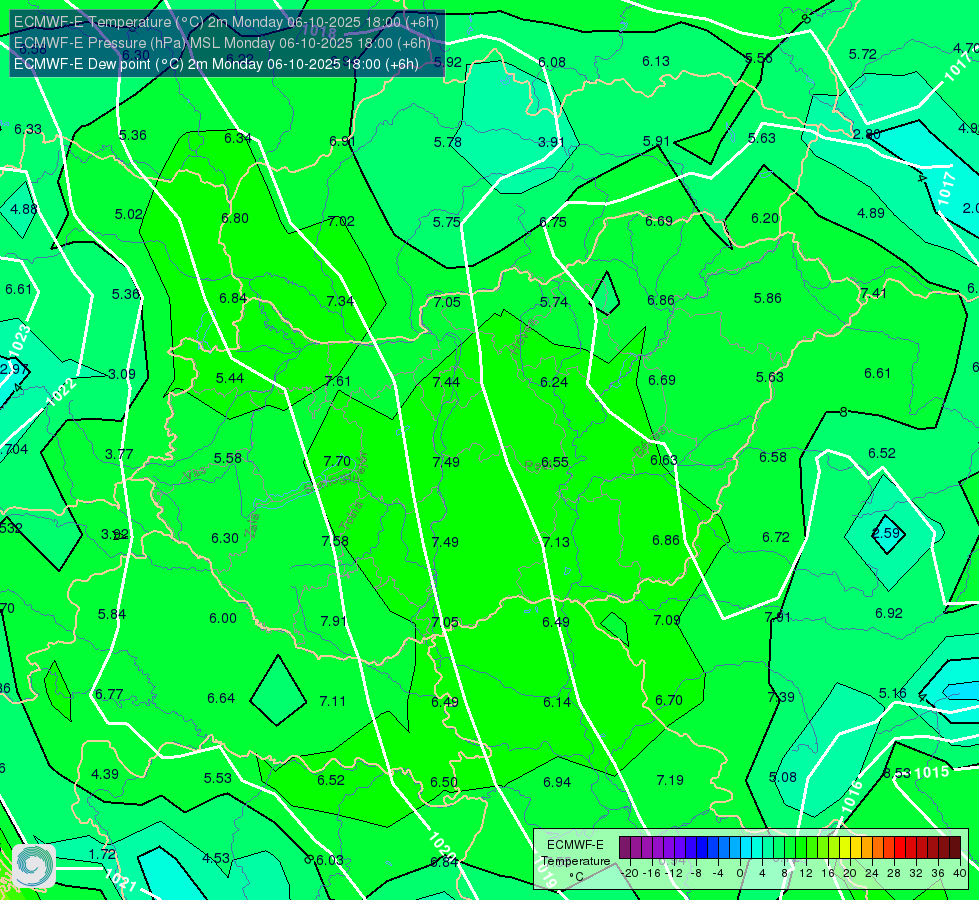The height and width of the screenshot is (900, 979).
Task: Select the ECMWF-E Temperature 2m layer title
Action: 226,22
